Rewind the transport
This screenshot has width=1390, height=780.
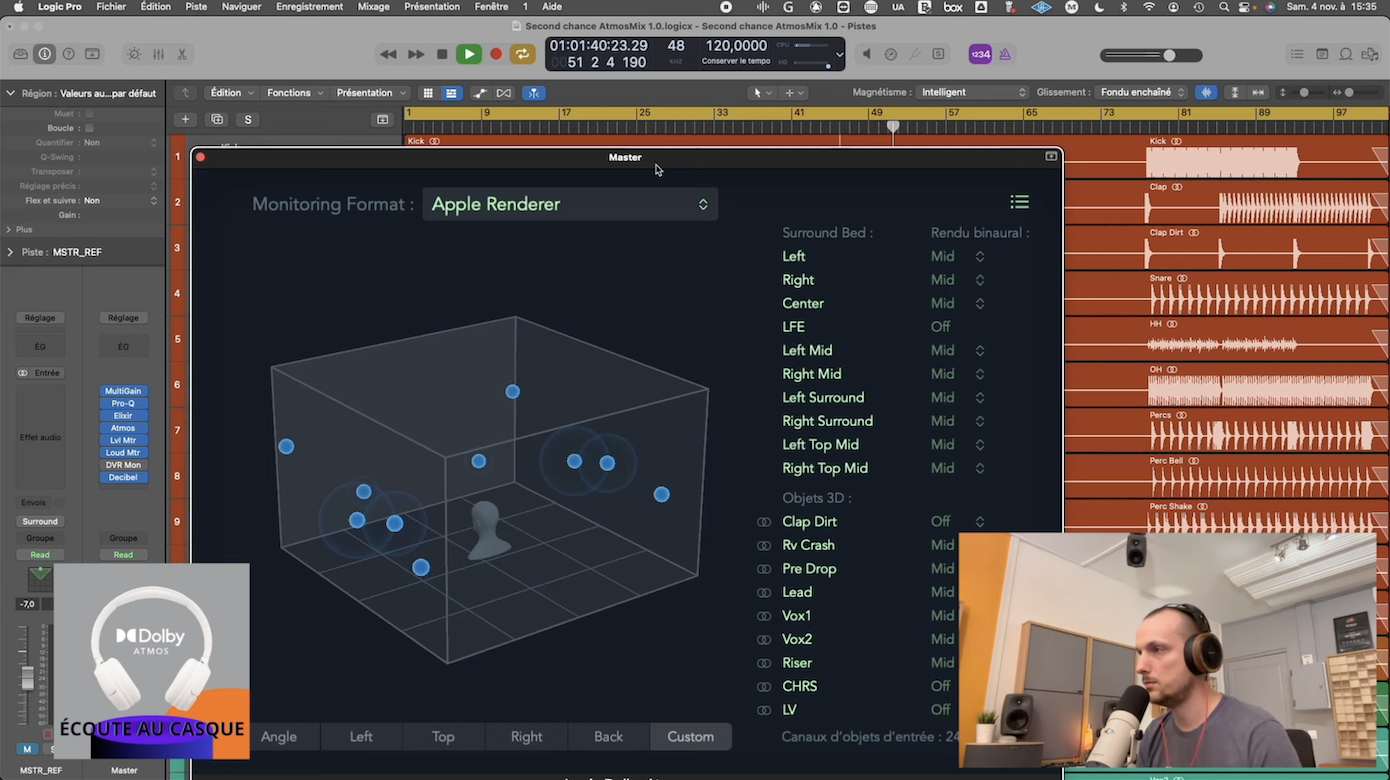click(x=388, y=54)
